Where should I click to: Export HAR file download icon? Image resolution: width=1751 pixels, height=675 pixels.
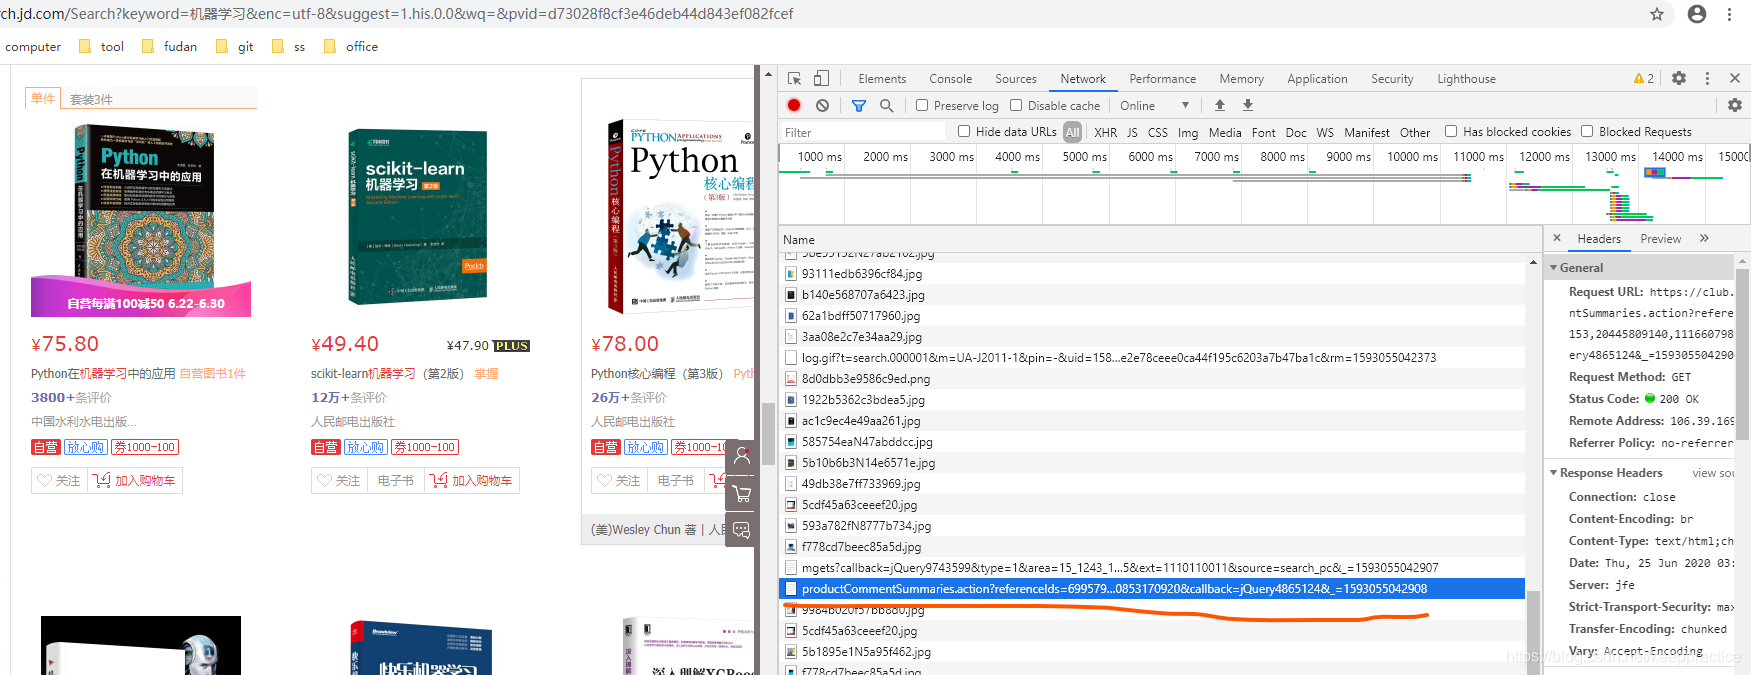point(1248,105)
